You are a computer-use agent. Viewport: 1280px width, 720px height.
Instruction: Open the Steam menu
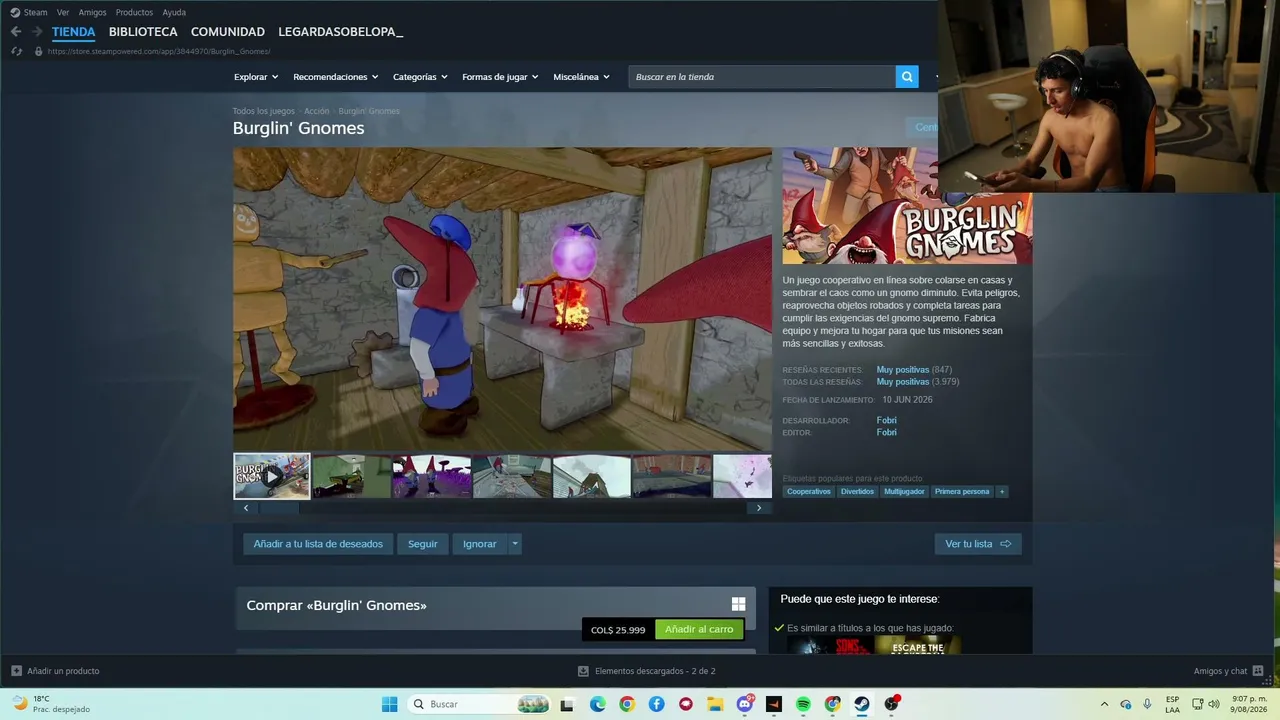click(35, 12)
